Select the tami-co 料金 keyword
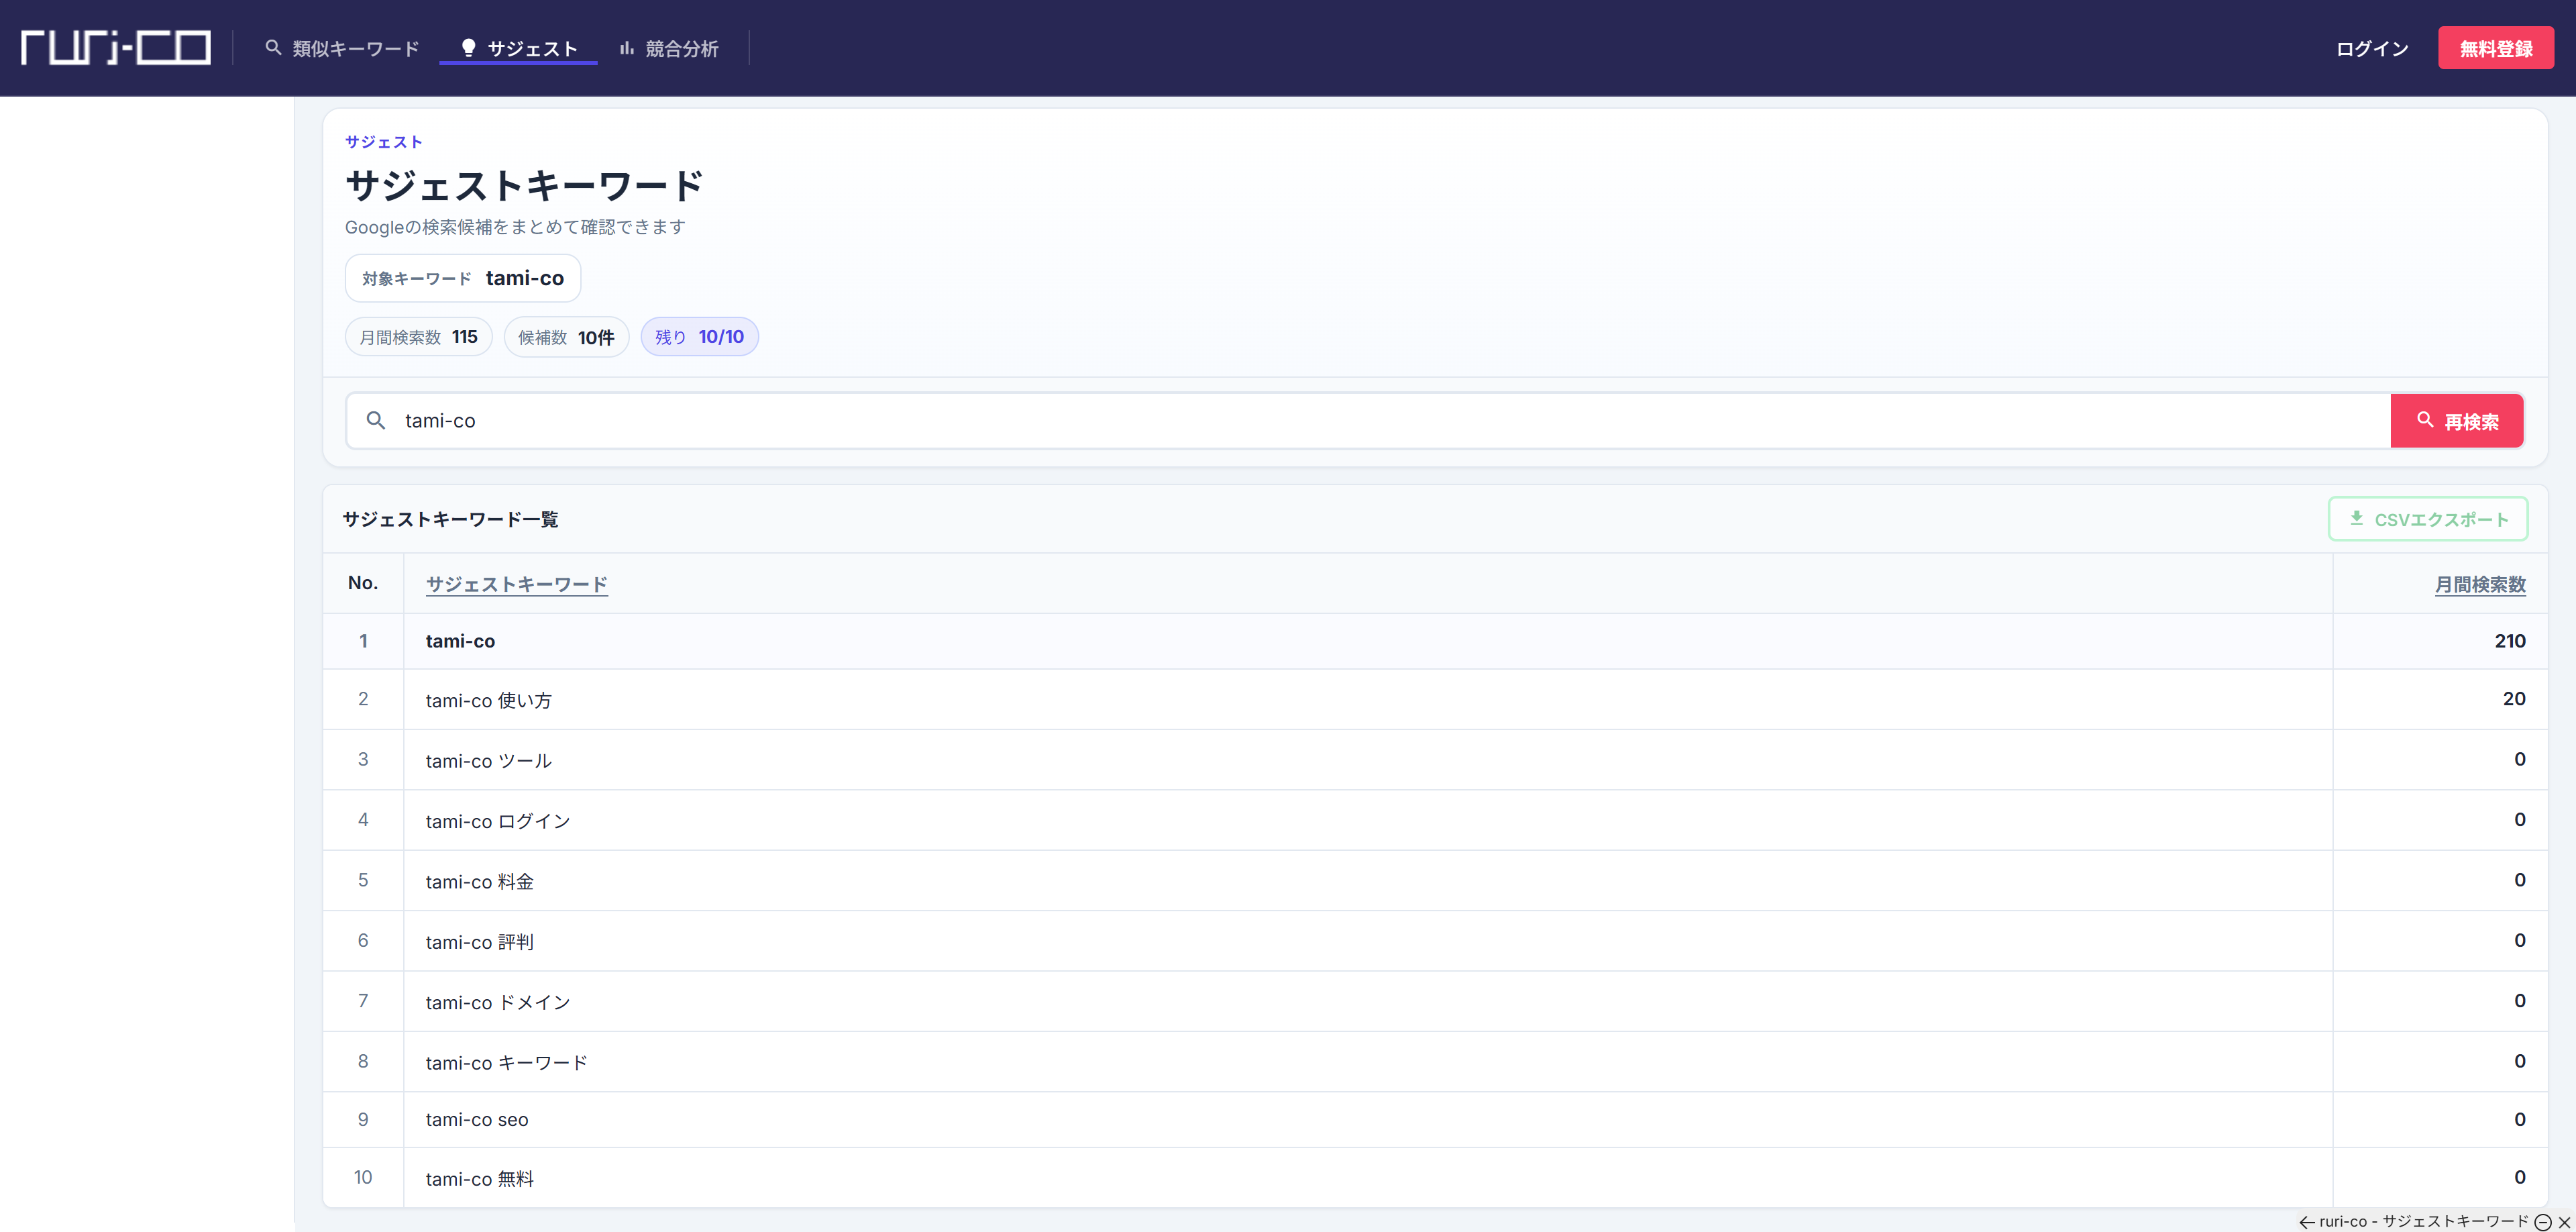2576x1232 pixels. [480, 881]
